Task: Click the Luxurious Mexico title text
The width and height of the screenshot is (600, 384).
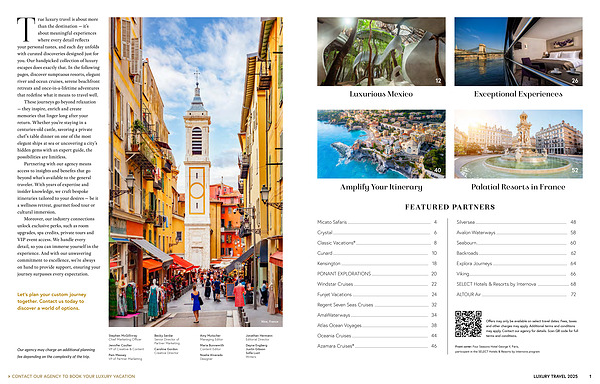Action: (x=381, y=94)
